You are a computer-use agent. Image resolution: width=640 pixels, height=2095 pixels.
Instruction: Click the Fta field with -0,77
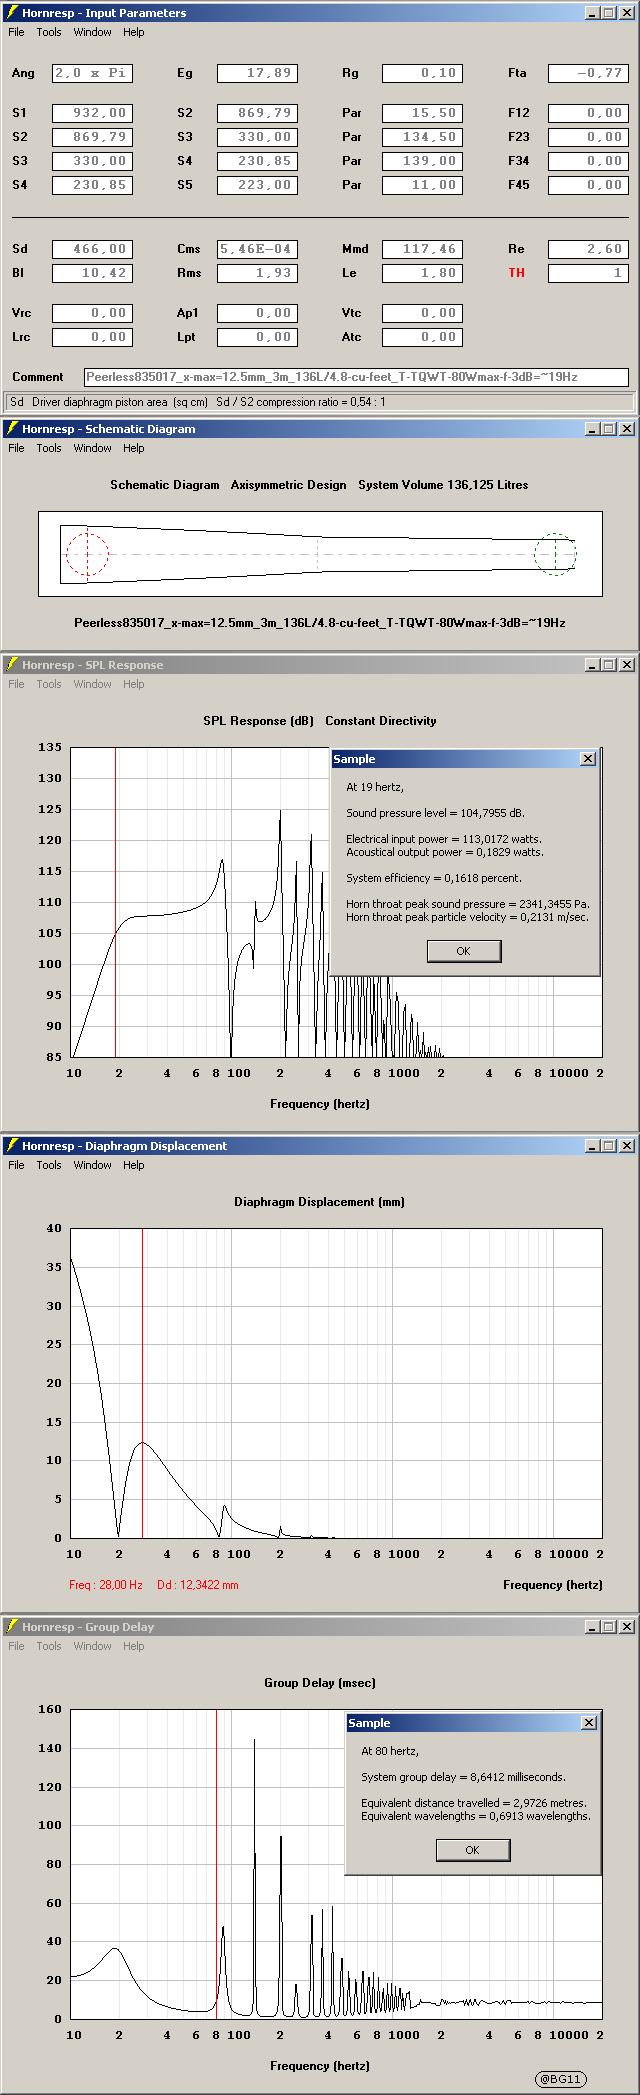(x=587, y=73)
